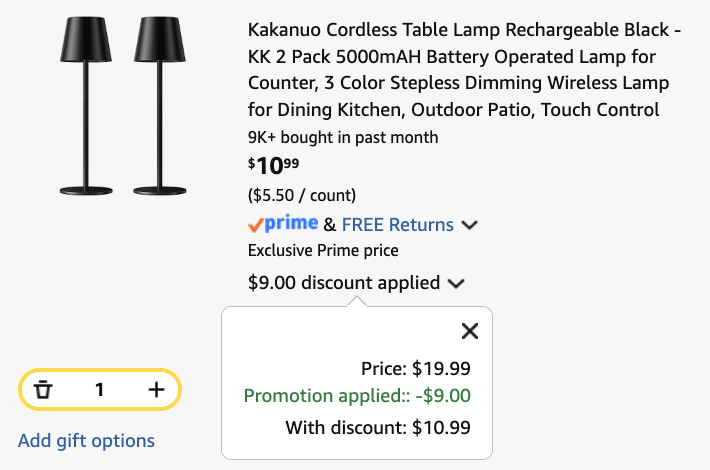Click the ($5.50 / count) unit price

click(x=302, y=195)
